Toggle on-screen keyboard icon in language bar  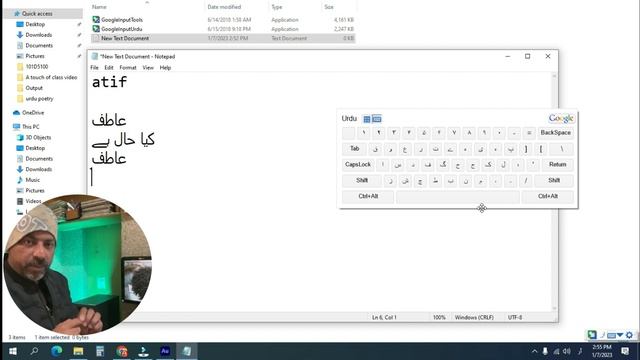611,336
